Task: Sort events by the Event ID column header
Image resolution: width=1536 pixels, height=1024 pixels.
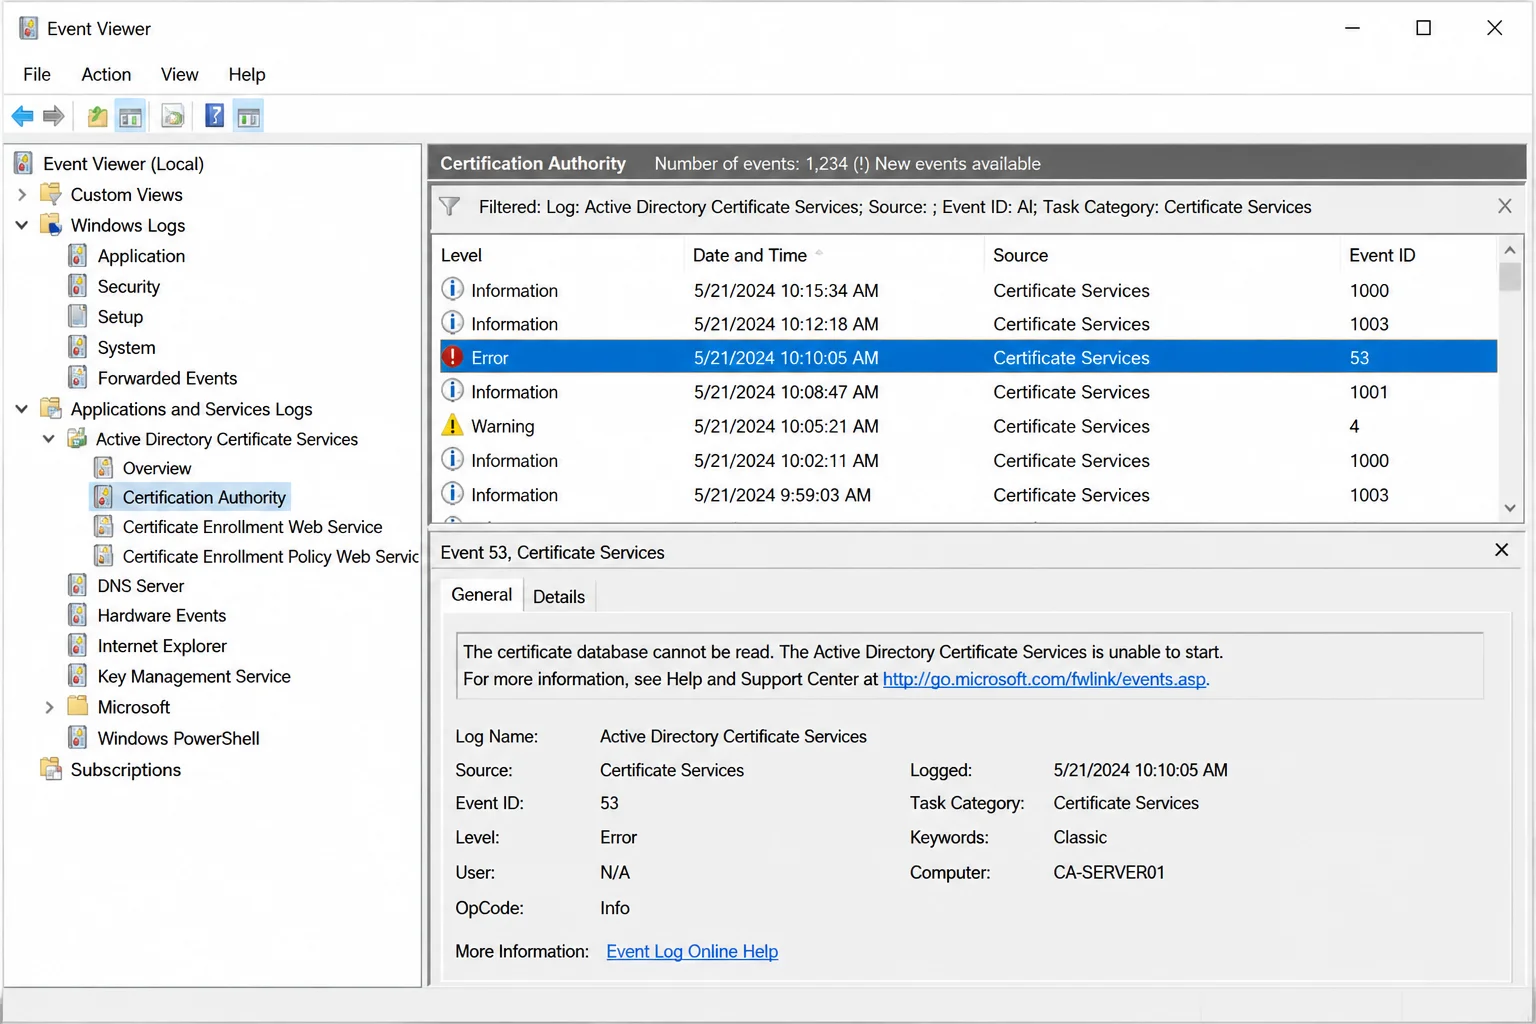Action: 1418,255
